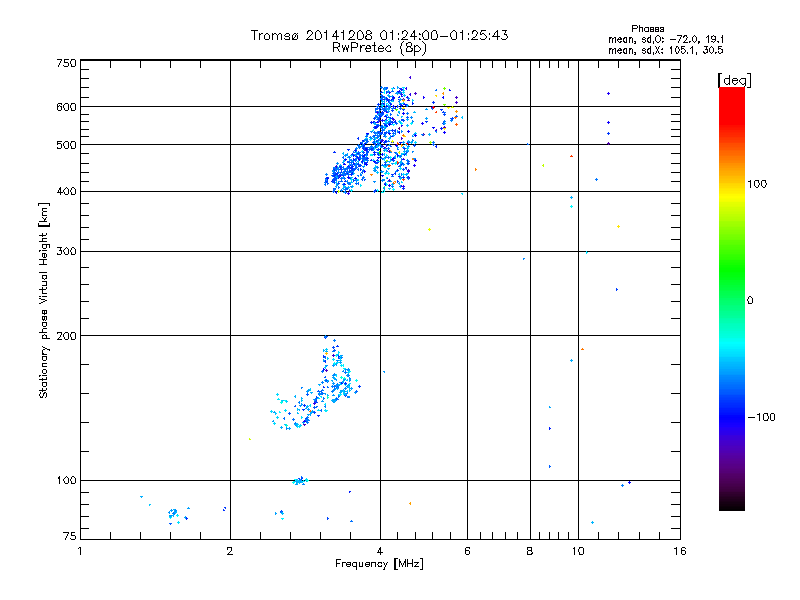Click the 'Frequency [MHz]' axis label

[x=379, y=564]
